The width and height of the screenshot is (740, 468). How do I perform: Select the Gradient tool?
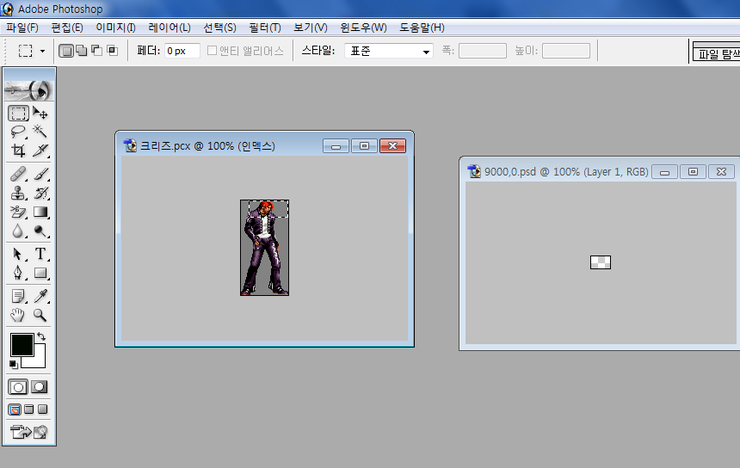click(x=41, y=212)
